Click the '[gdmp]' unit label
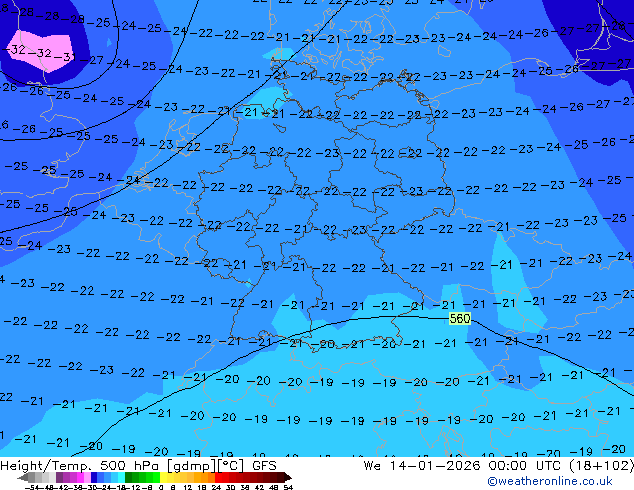The width and height of the screenshot is (634, 490). (190, 466)
